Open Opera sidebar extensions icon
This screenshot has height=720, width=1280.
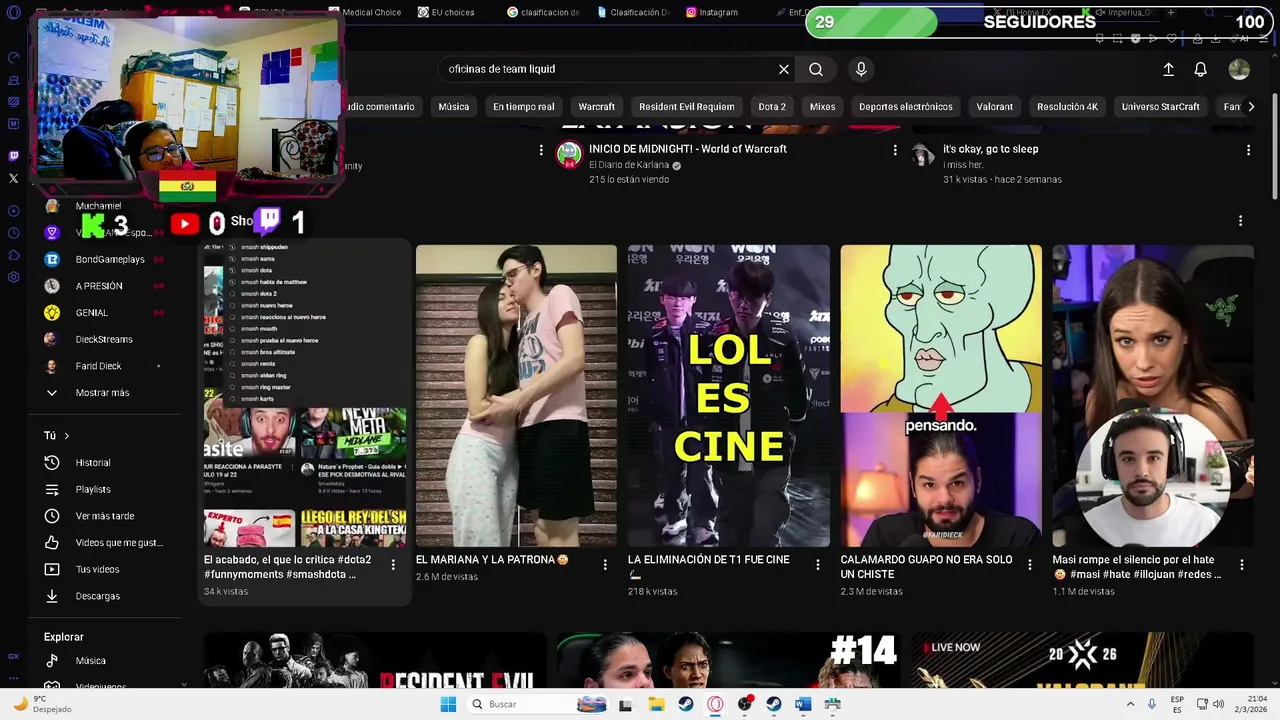(x=13, y=255)
